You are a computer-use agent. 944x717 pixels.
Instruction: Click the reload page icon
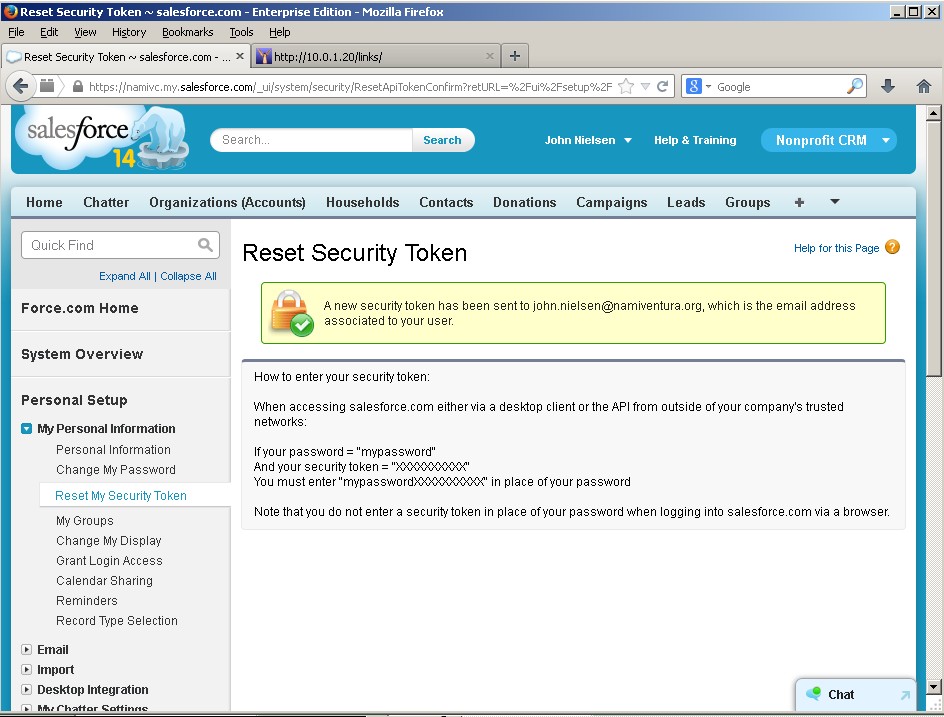[x=663, y=87]
